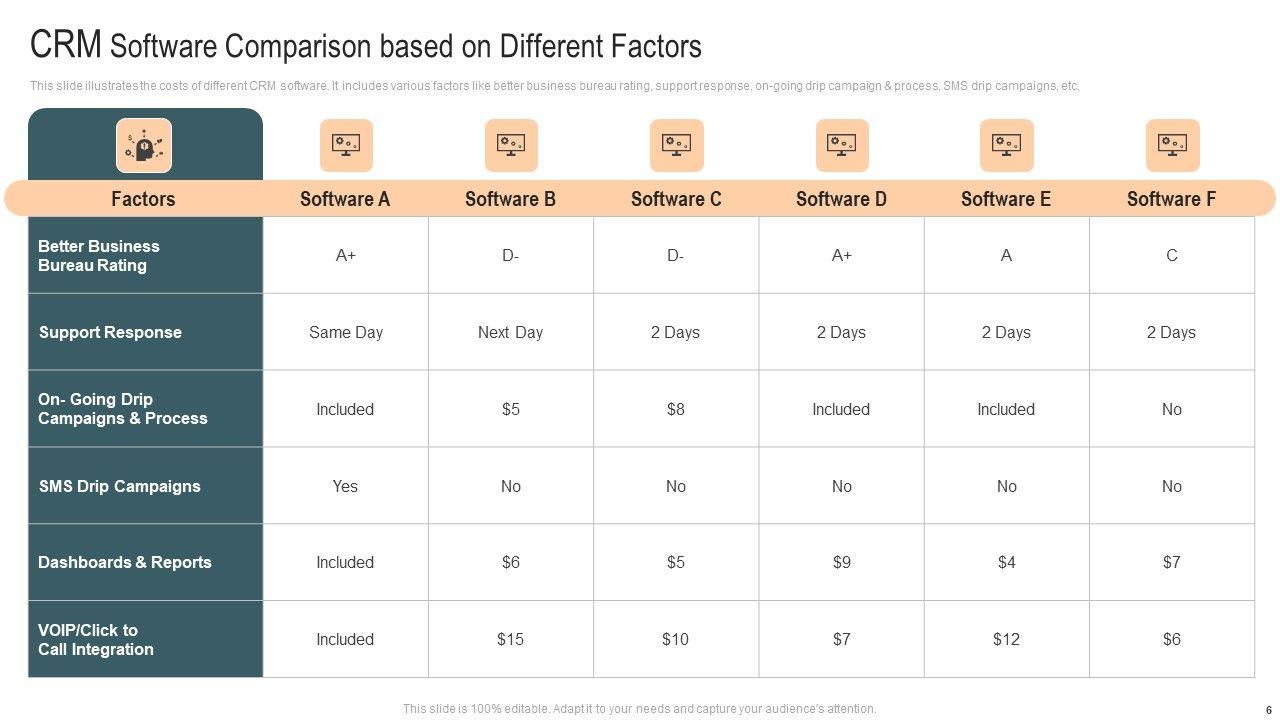The width and height of the screenshot is (1280, 720).
Task: Click the head icon above Factors
Action: [x=144, y=146]
